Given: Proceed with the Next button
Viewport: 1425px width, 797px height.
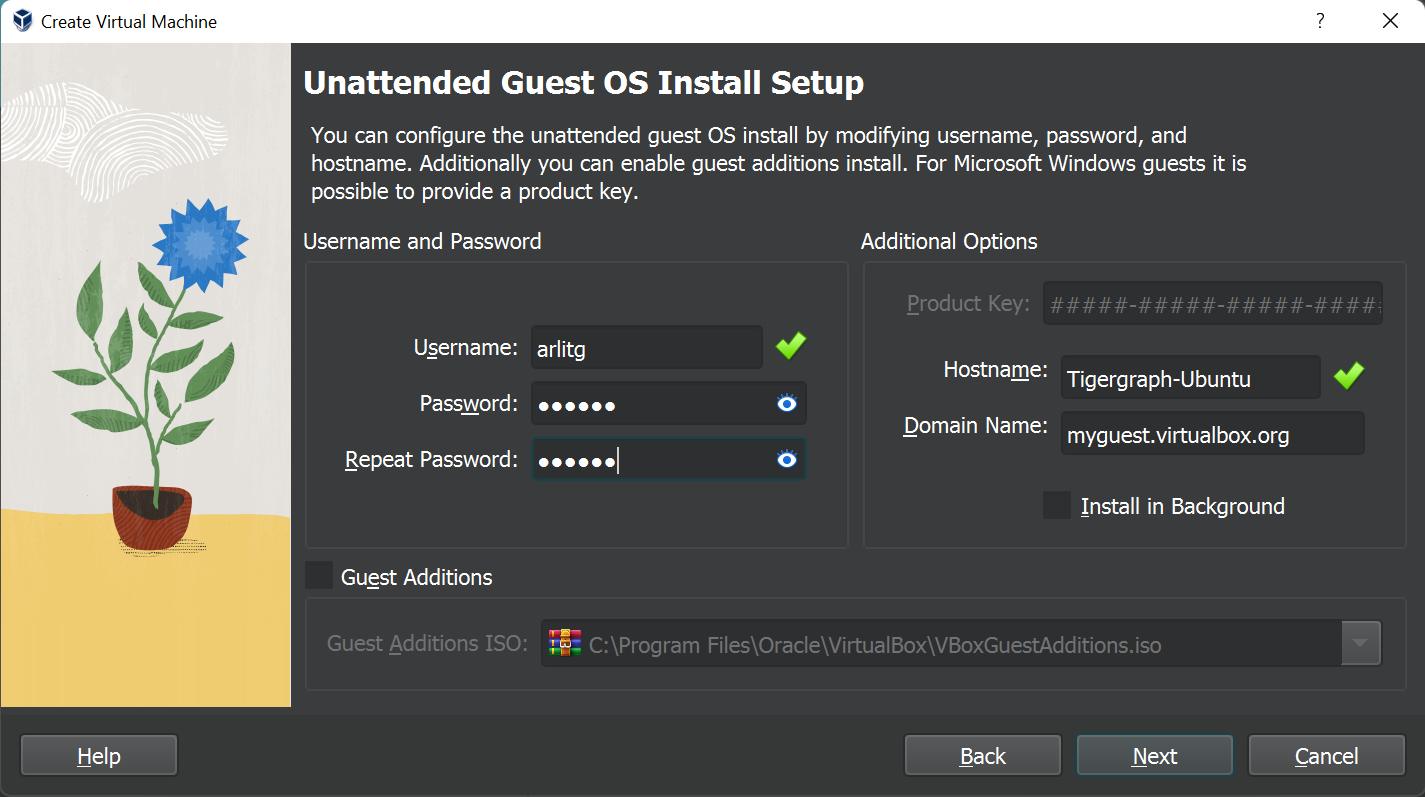Looking at the screenshot, I should (1155, 755).
